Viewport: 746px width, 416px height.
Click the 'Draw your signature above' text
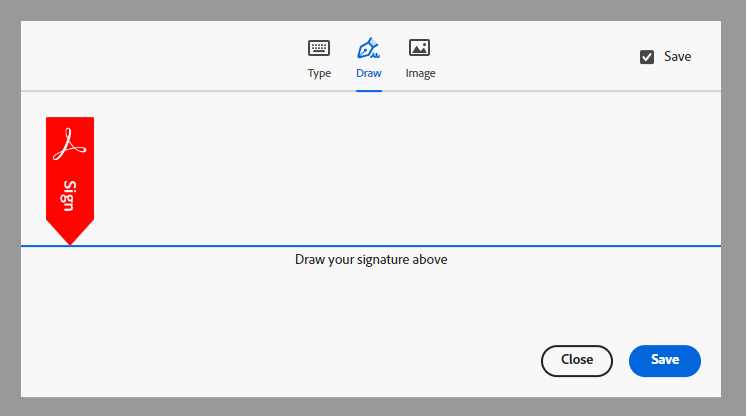[371, 259]
